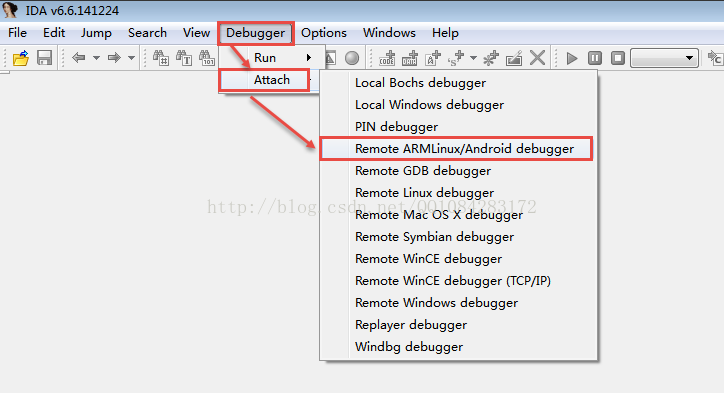Viewport: 724px width, 393px height.
Task: Click the icon right of debugger combo box
Action: [715, 58]
